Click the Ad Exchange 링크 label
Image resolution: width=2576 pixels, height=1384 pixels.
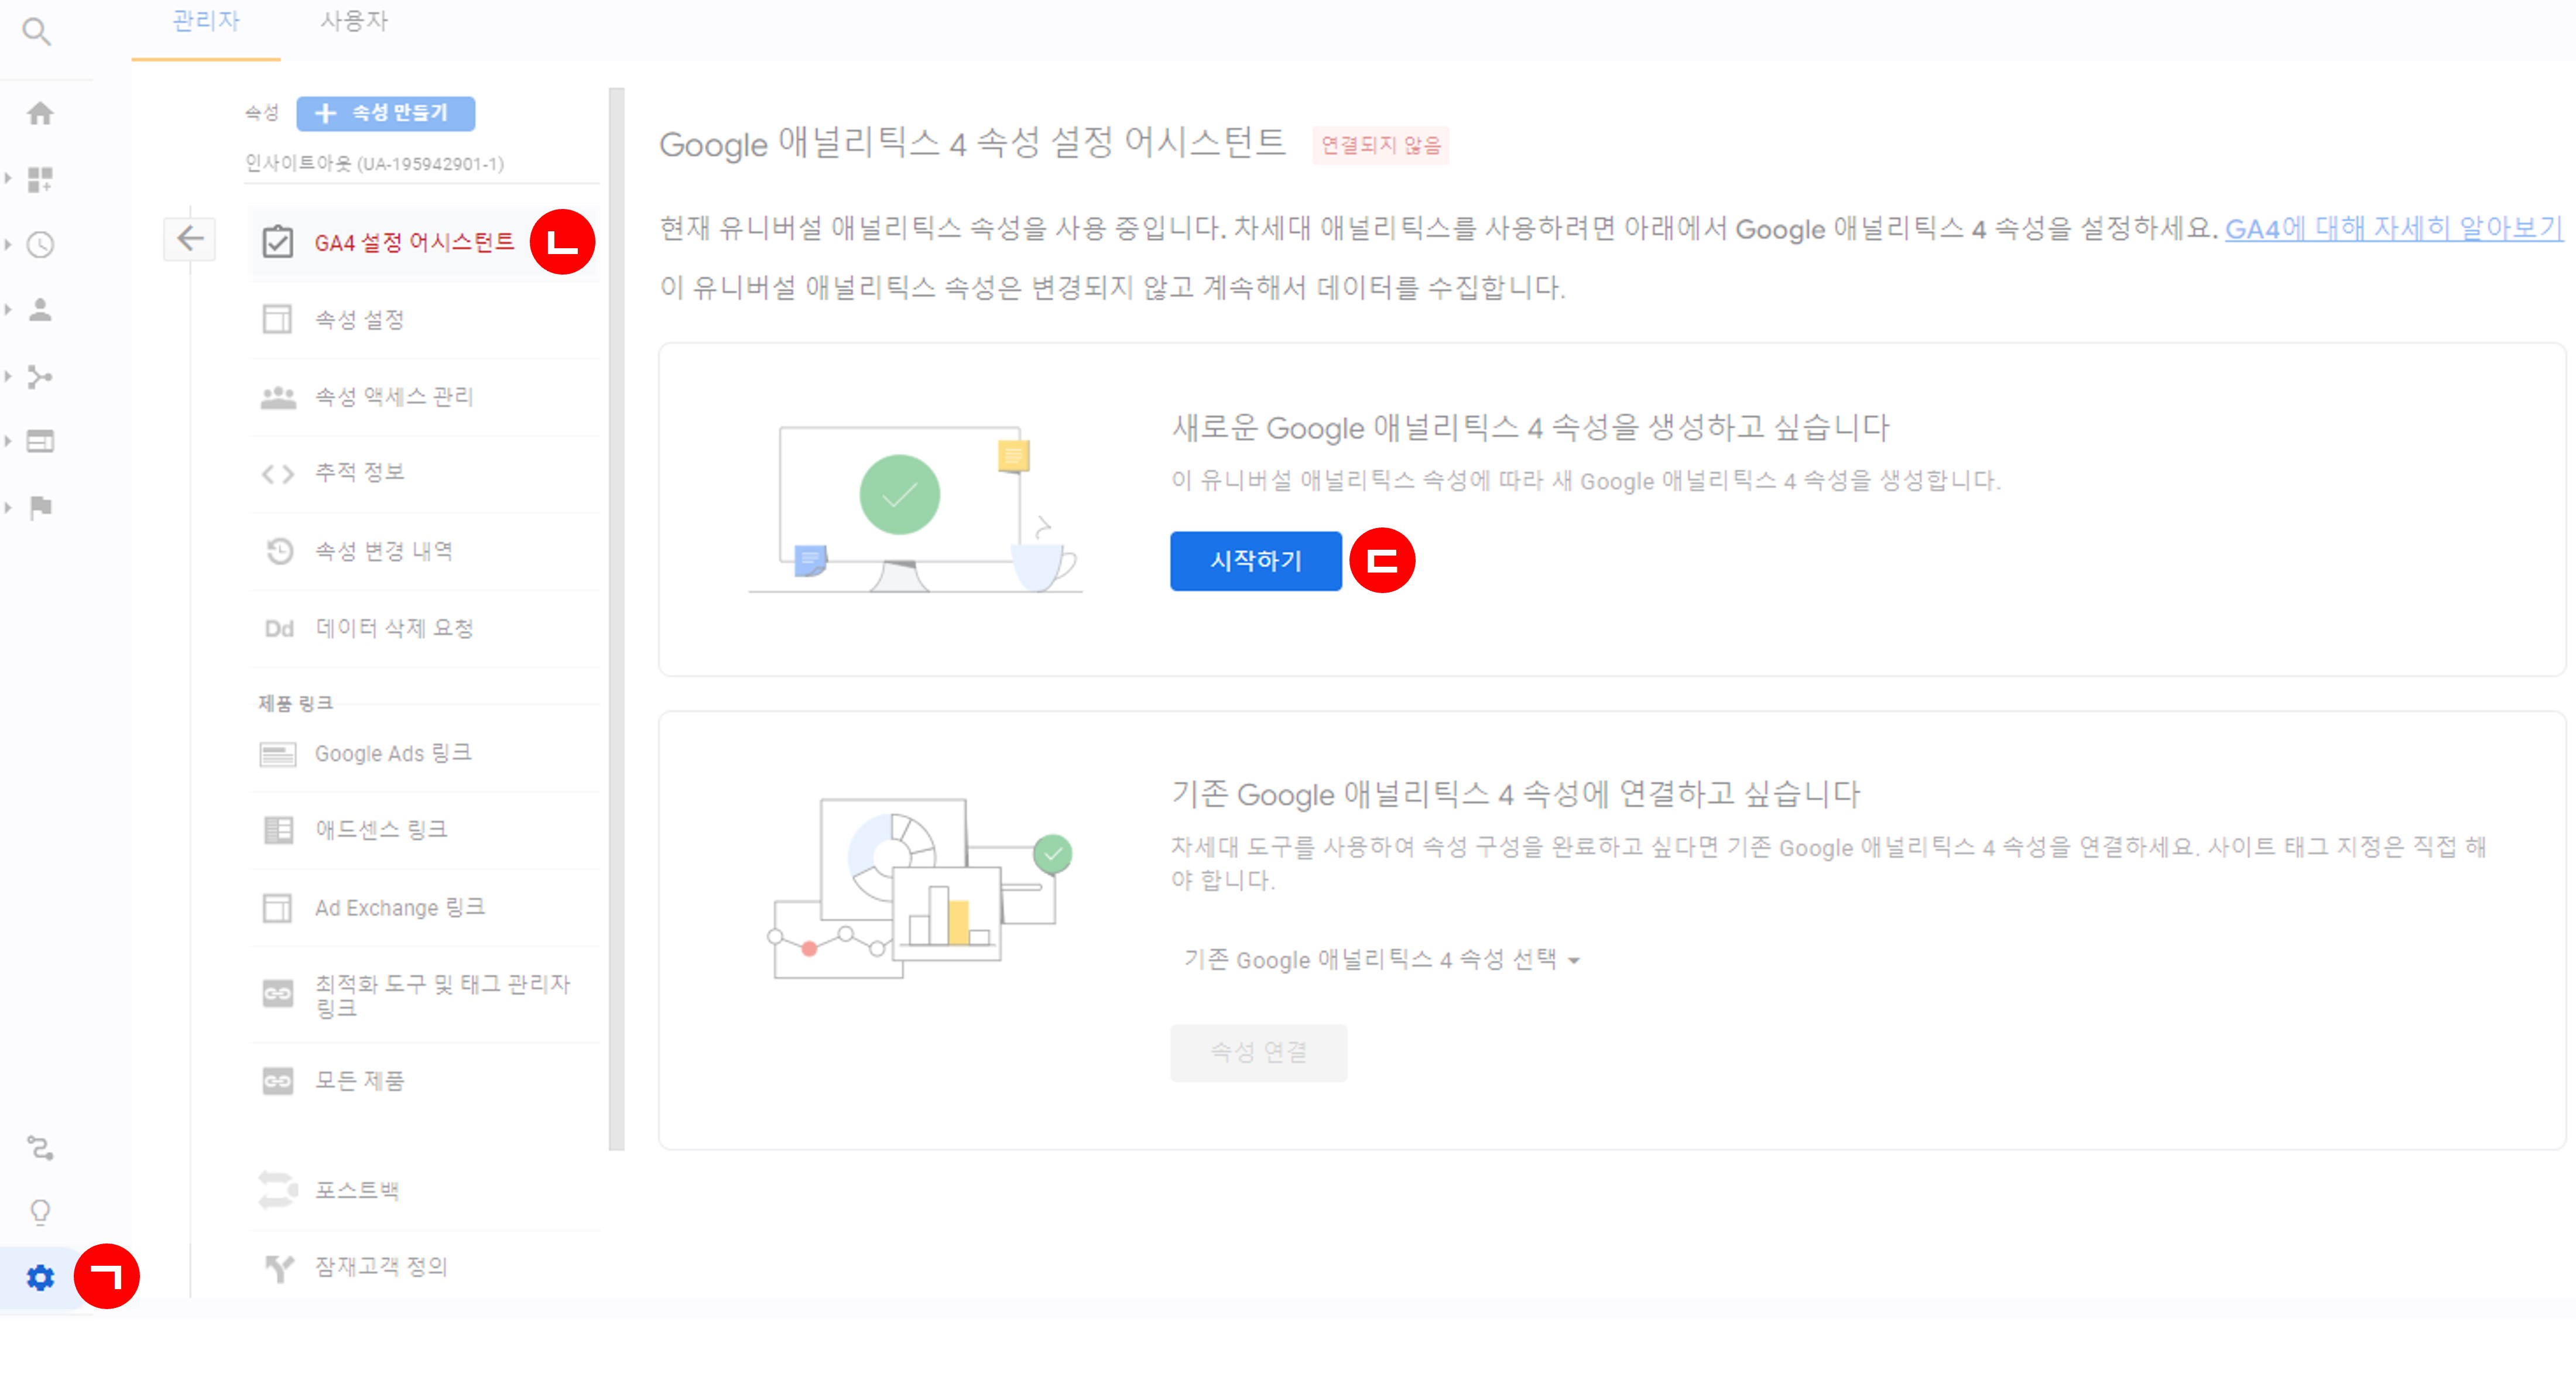tap(400, 908)
